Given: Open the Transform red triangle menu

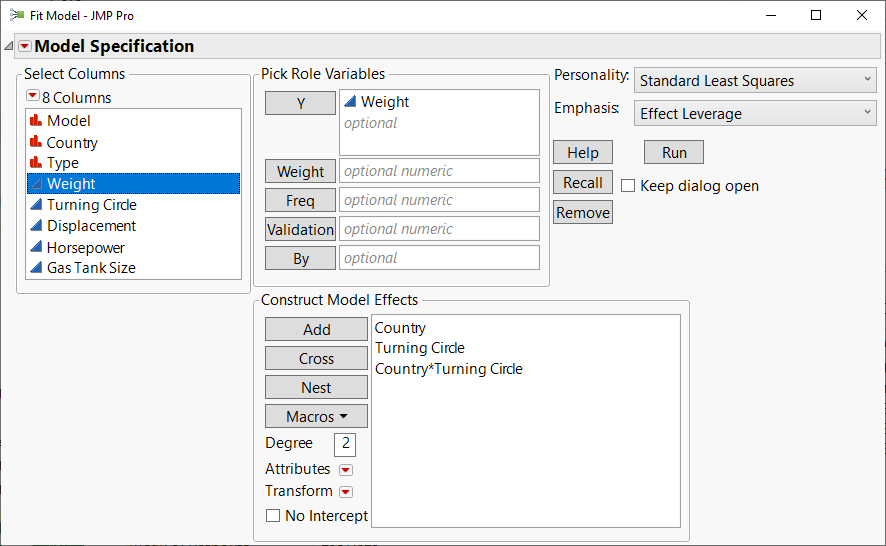Looking at the screenshot, I should tap(346, 492).
